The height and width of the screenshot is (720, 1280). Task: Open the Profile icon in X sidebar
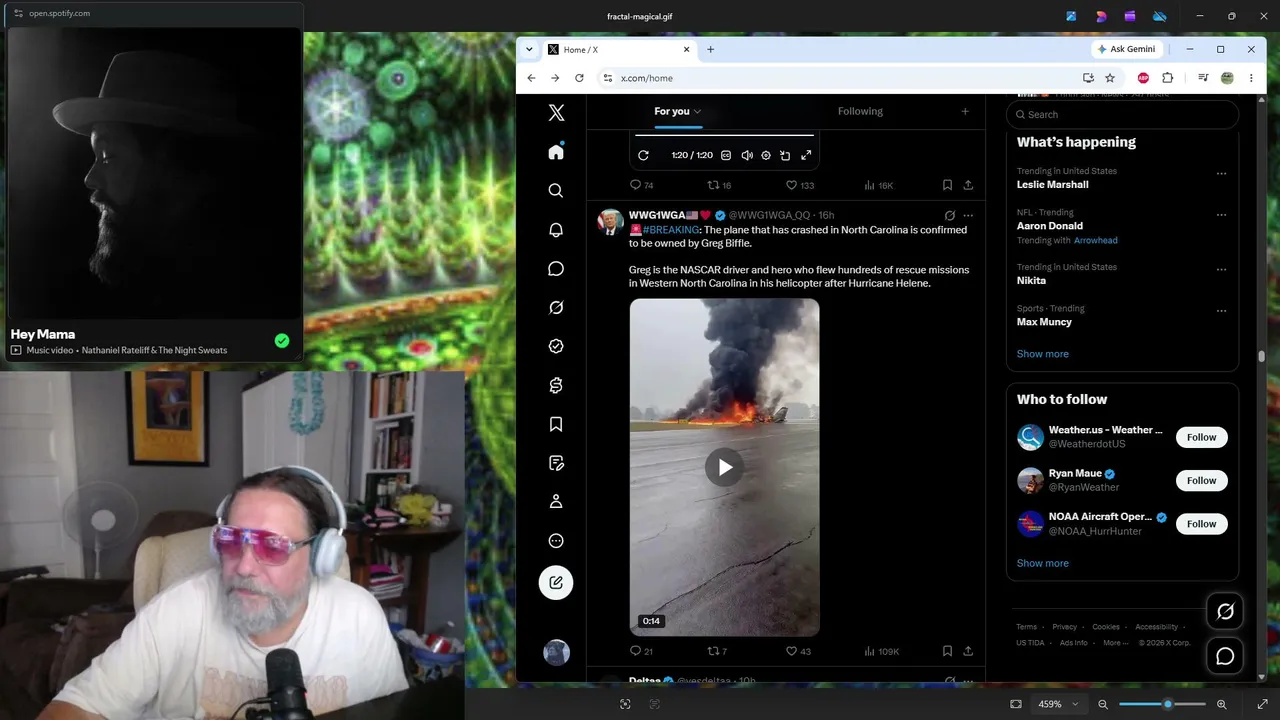556,502
